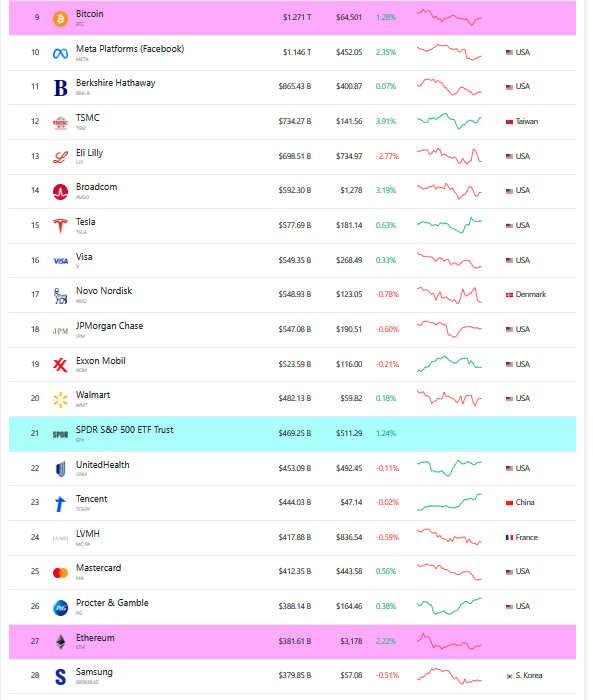Click the Tencent logo icon
This screenshot has height=700, width=593.
60,504
